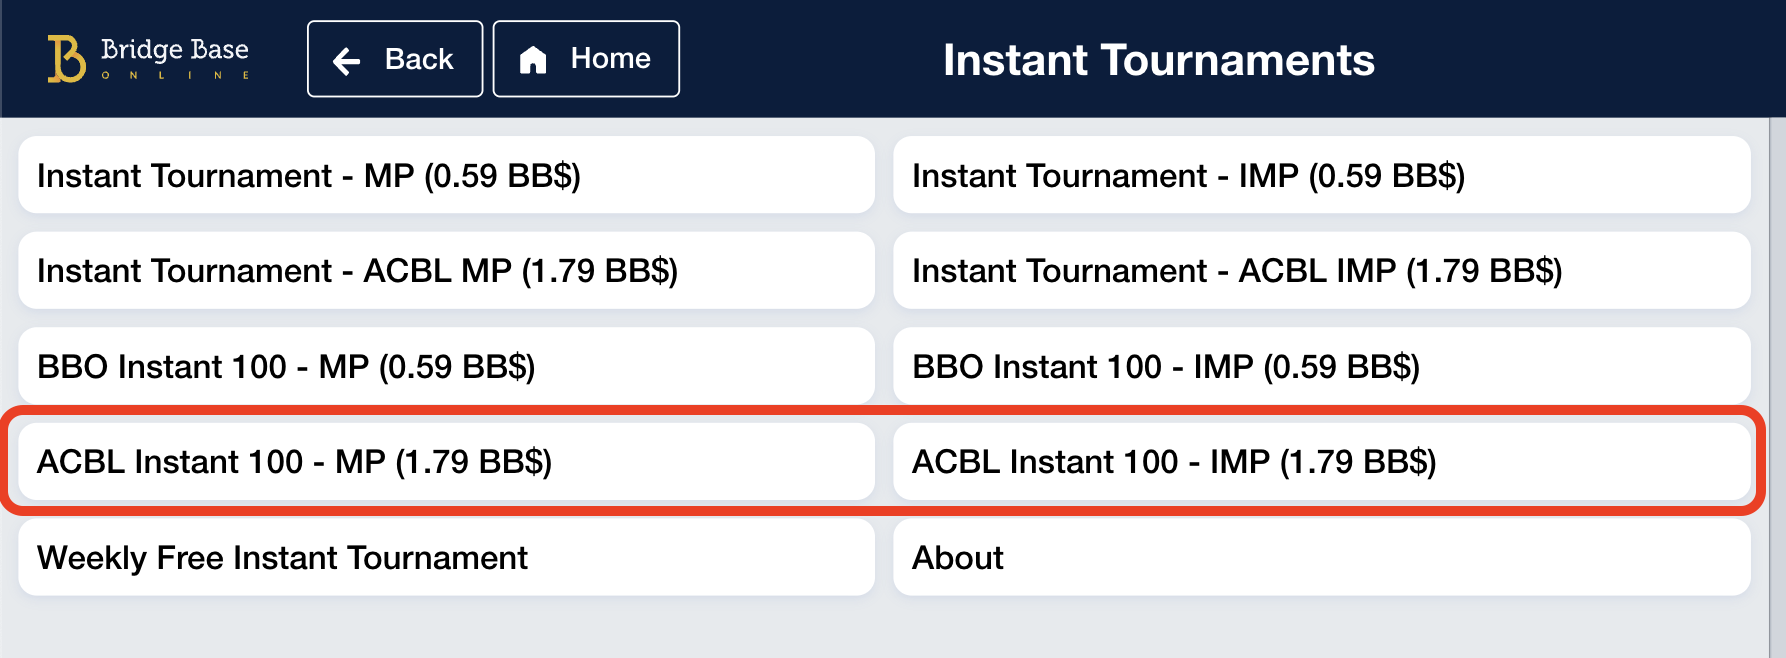Click the Instant Tournaments title

click(1160, 60)
